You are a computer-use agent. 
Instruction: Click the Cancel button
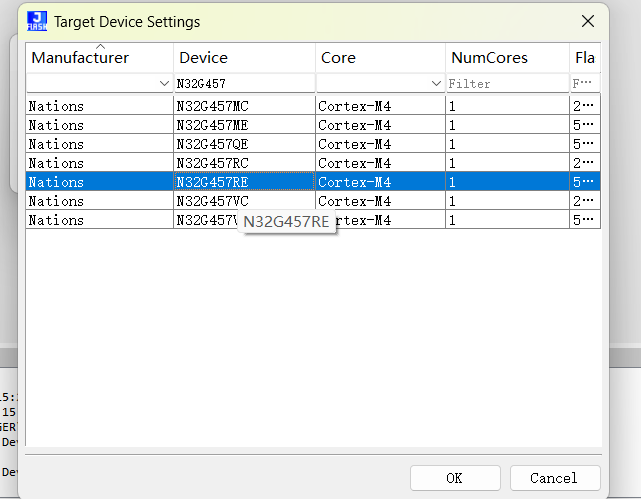(x=555, y=478)
